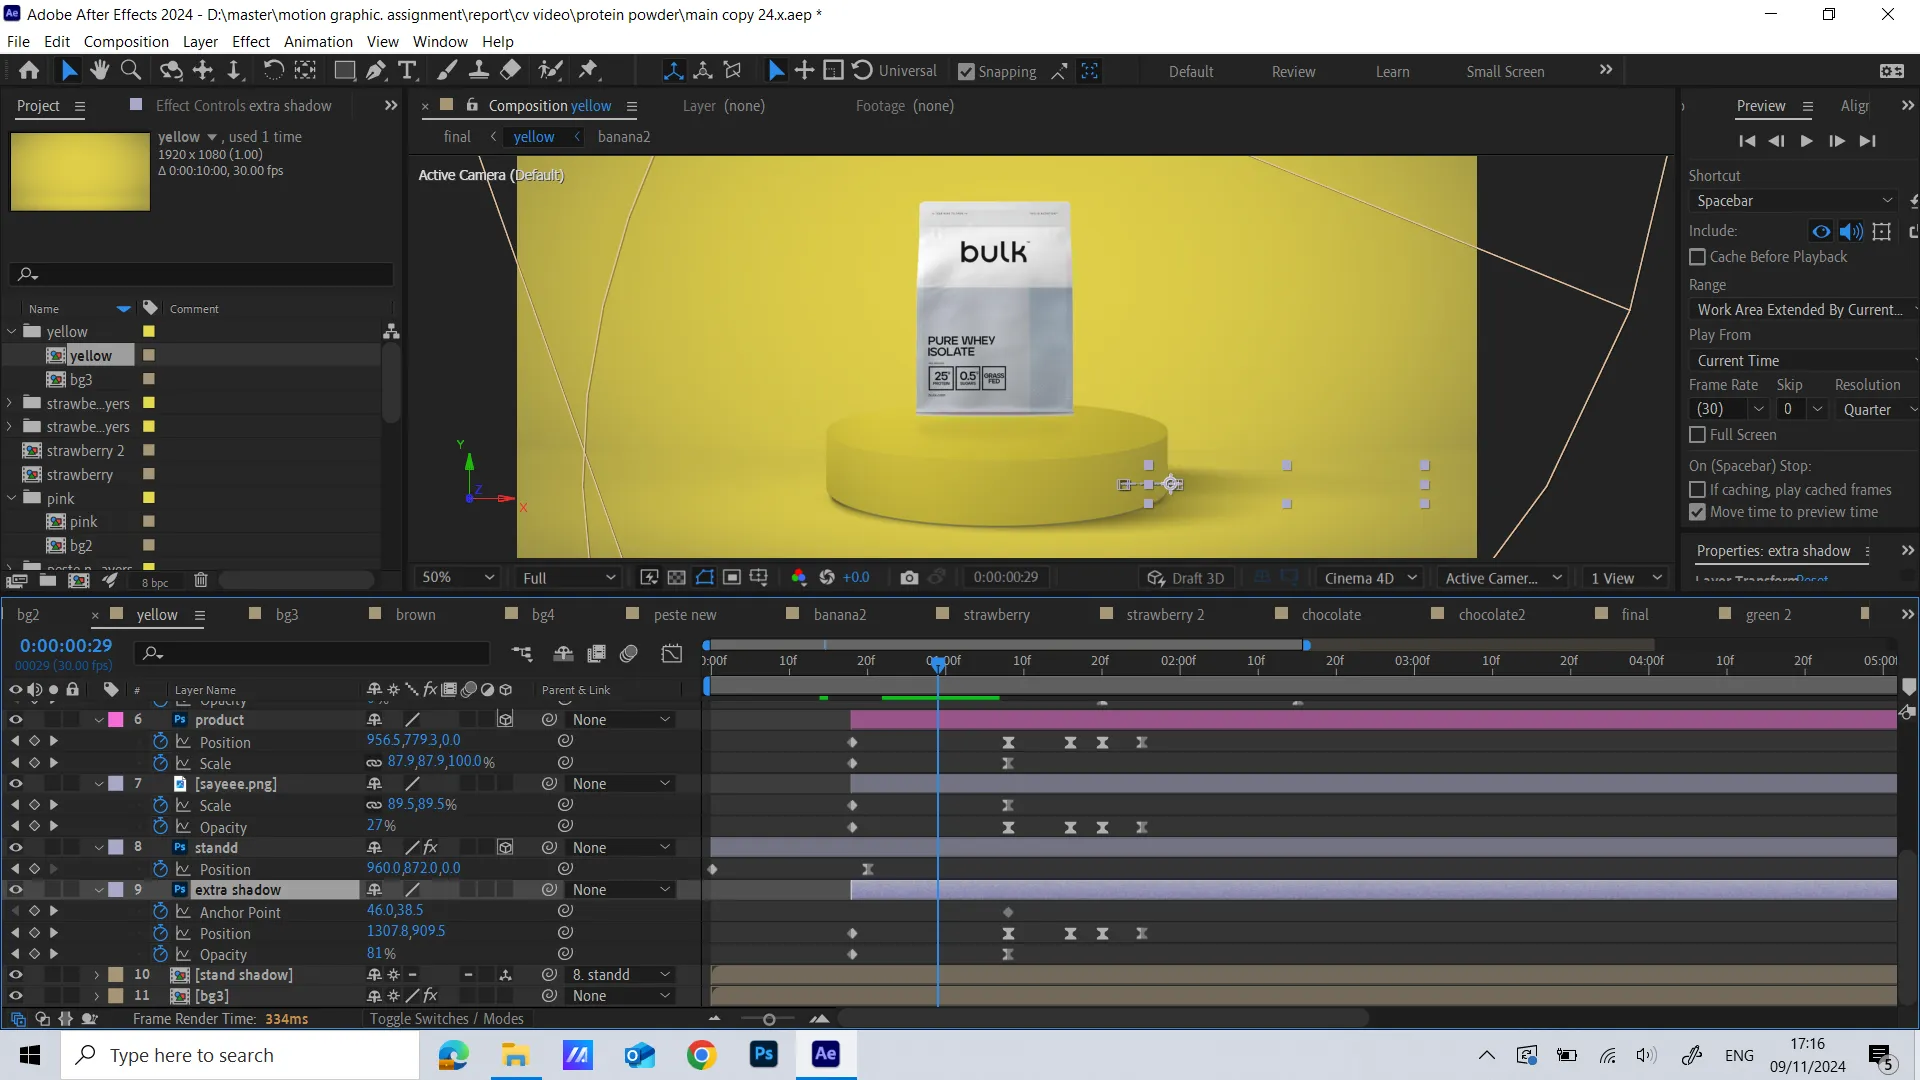Viewport: 1920px width, 1080px height.
Task: Toggle transparency grid in viewer
Action: [x=677, y=577]
